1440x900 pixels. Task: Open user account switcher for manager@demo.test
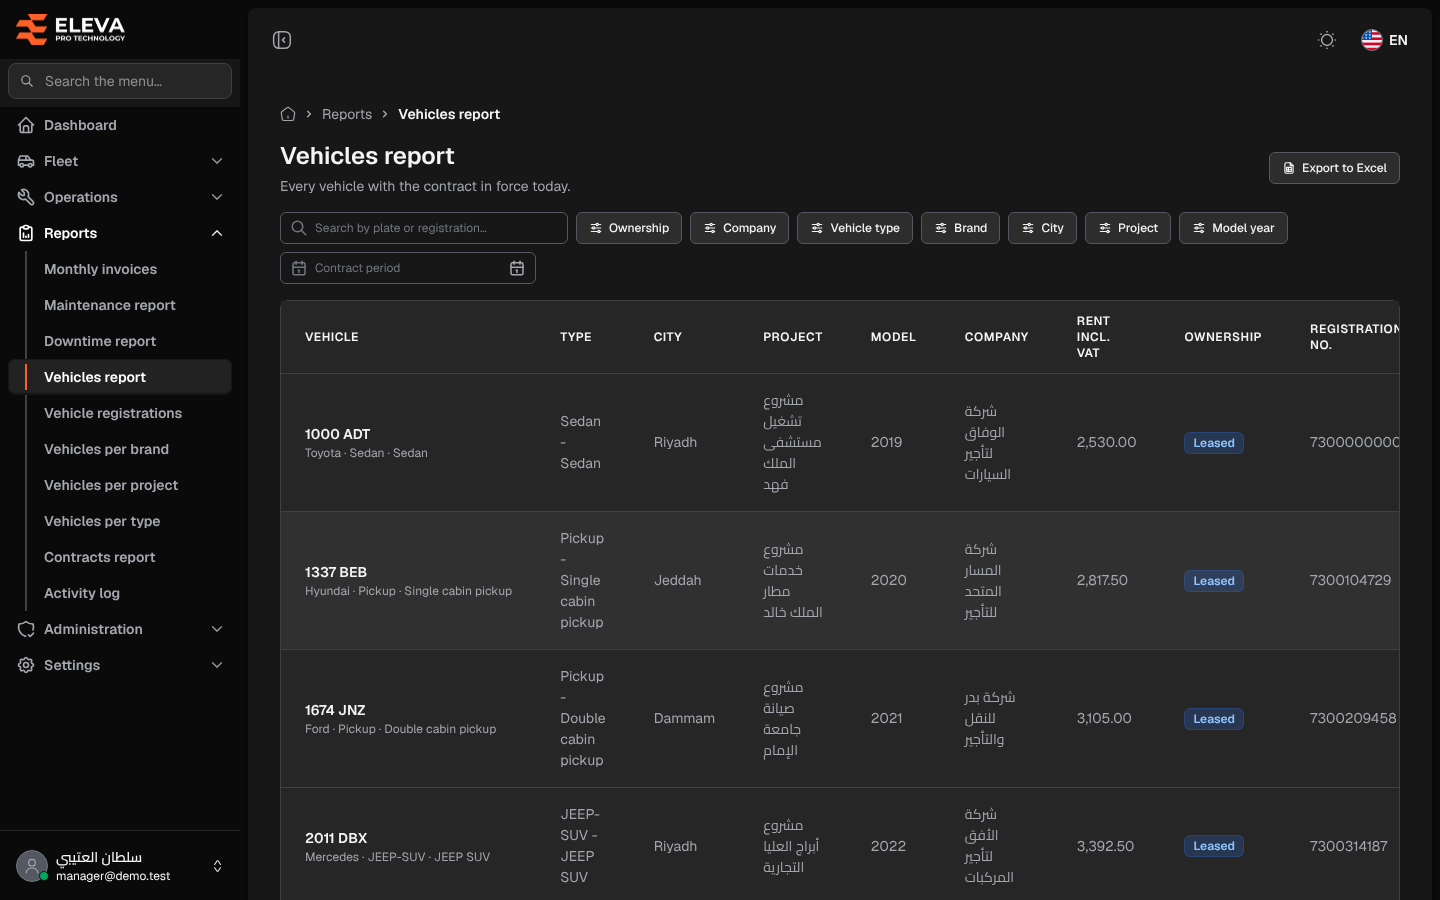coord(120,866)
